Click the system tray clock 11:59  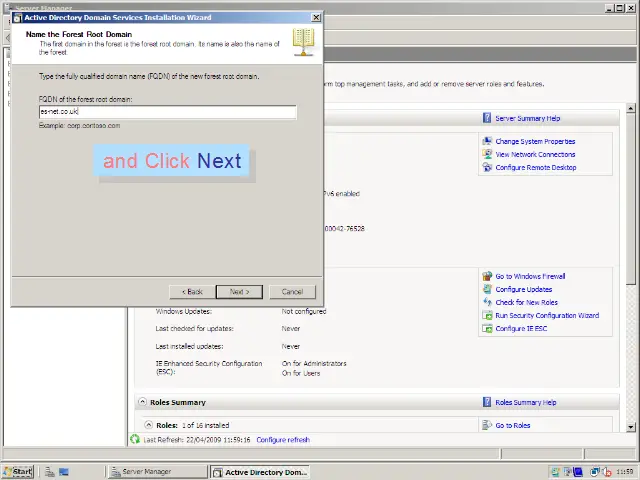click(624, 472)
